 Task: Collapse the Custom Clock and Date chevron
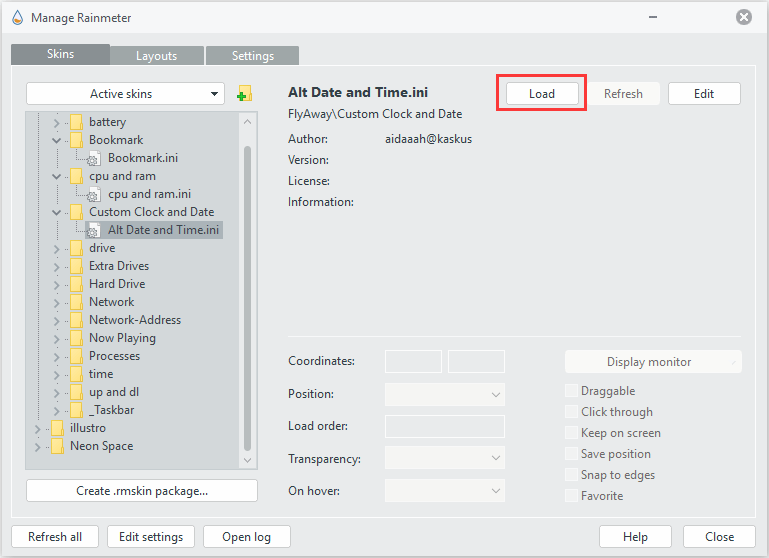[x=56, y=212]
